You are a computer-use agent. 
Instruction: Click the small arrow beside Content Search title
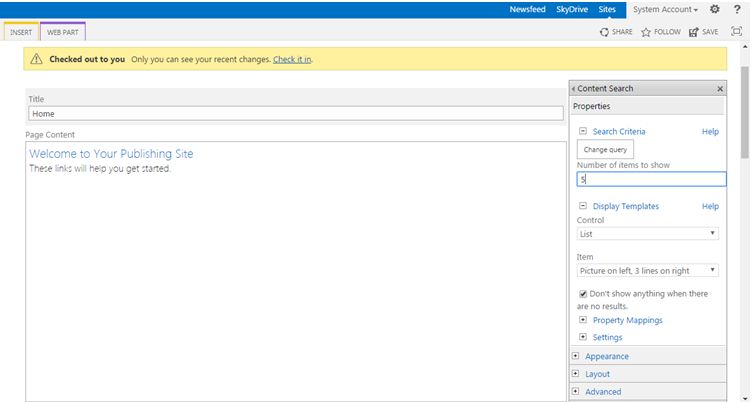573,89
